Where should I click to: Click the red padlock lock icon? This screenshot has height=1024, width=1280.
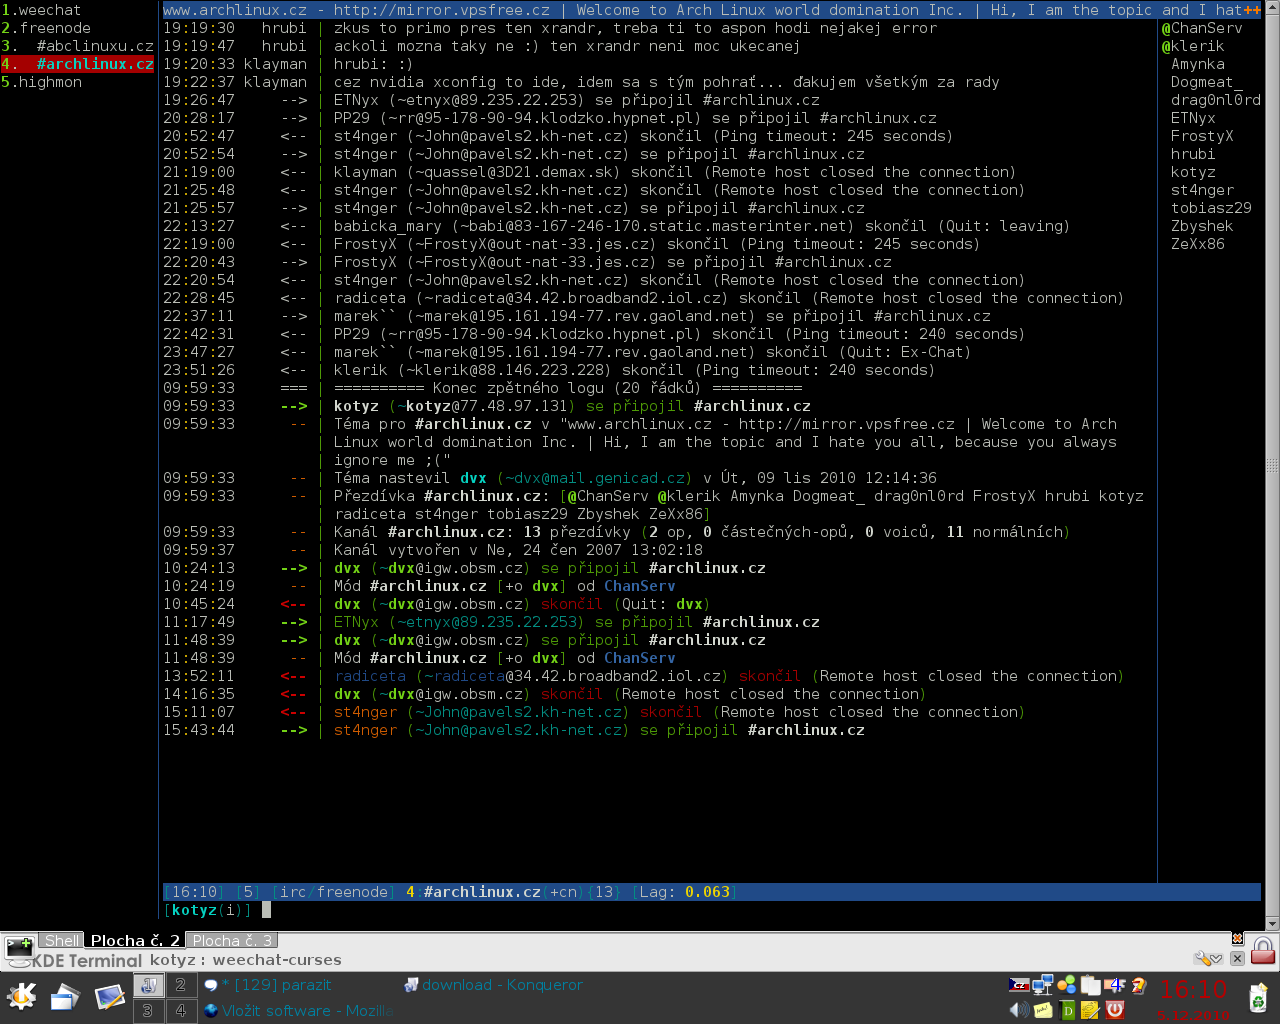click(x=1263, y=950)
